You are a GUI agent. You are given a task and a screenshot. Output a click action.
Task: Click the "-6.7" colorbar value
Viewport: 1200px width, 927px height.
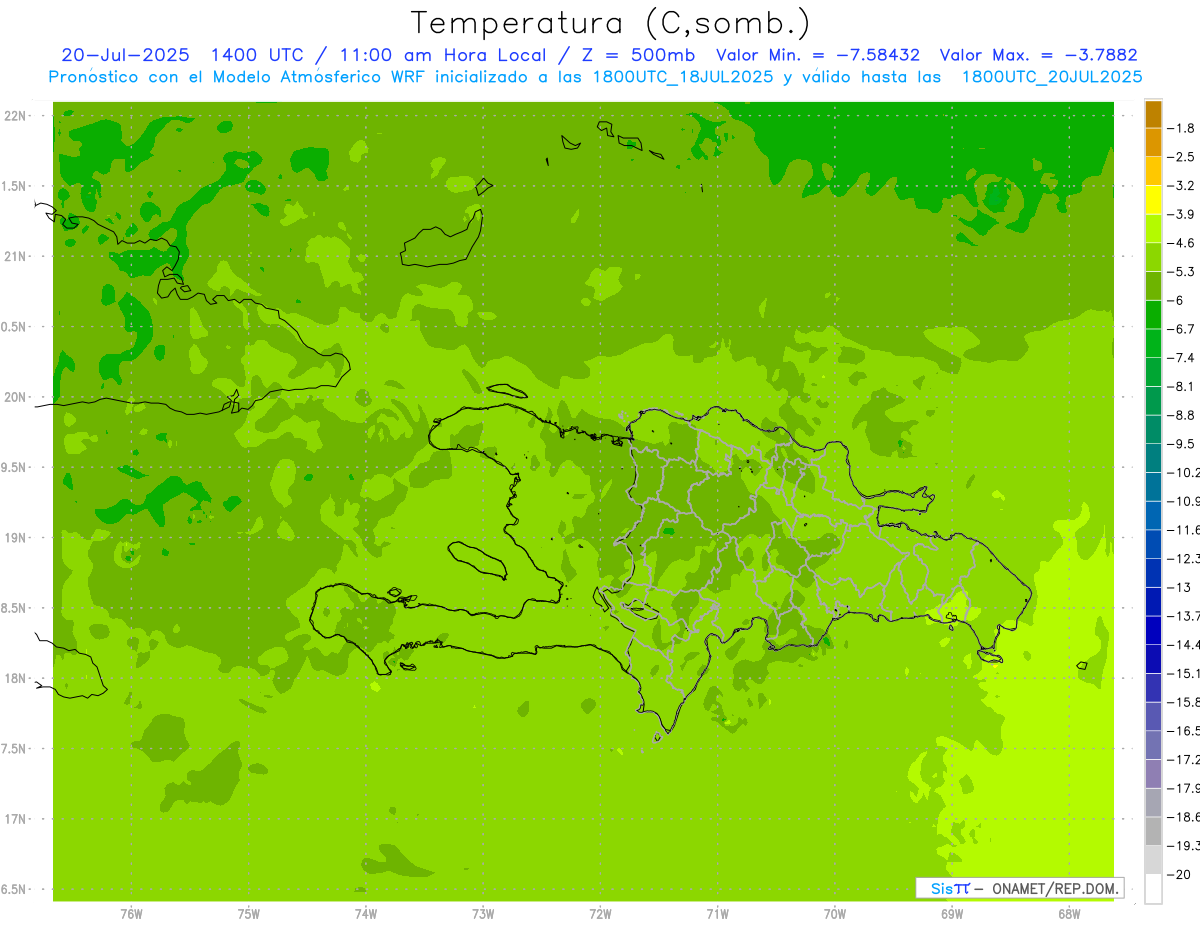[1181, 329]
